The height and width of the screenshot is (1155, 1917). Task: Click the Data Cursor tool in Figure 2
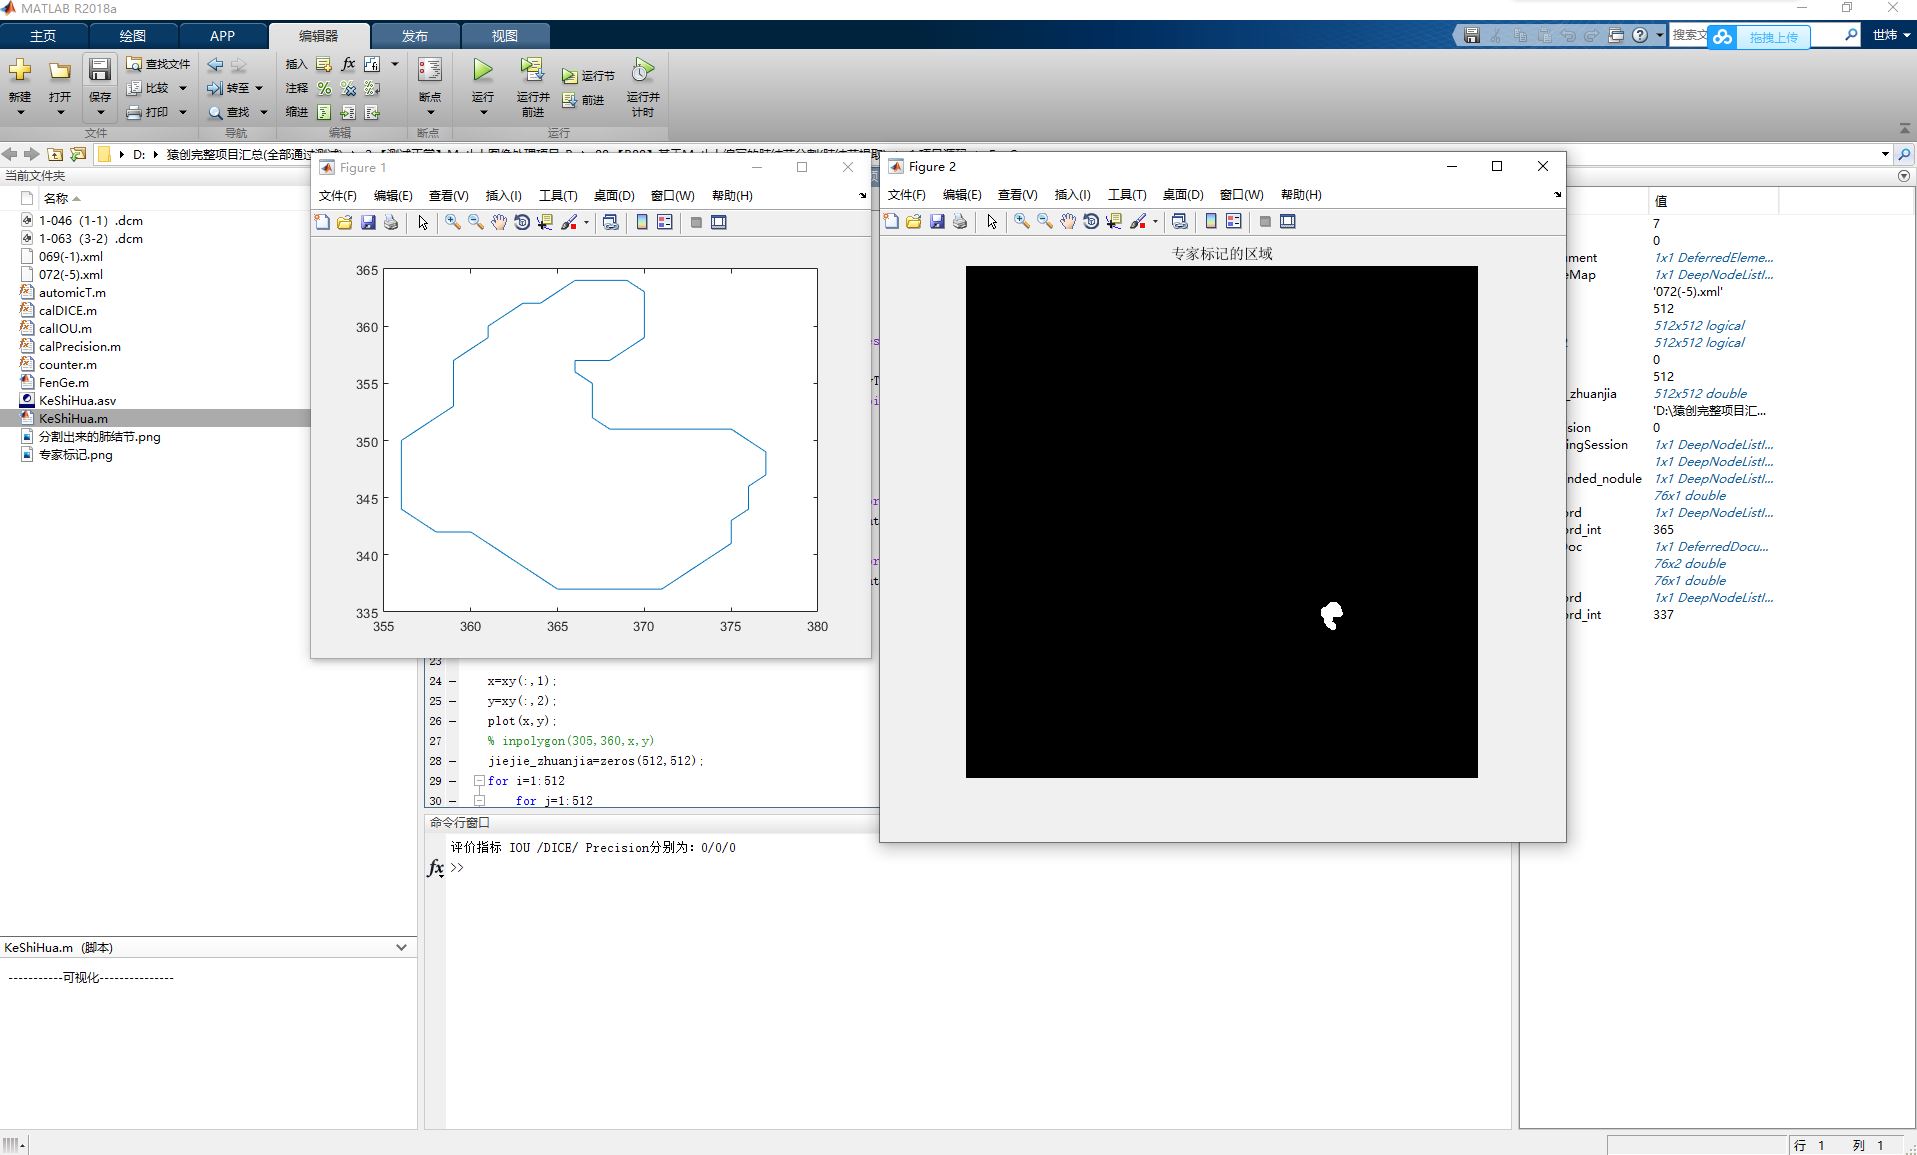coord(1114,221)
